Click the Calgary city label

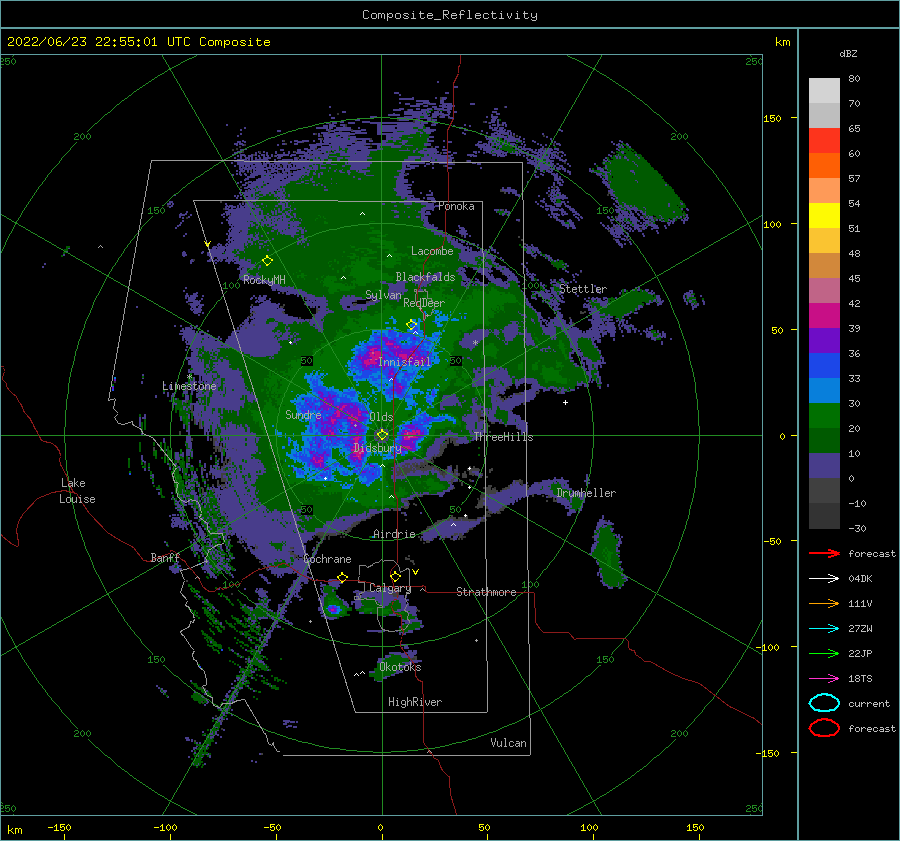(390, 588)
